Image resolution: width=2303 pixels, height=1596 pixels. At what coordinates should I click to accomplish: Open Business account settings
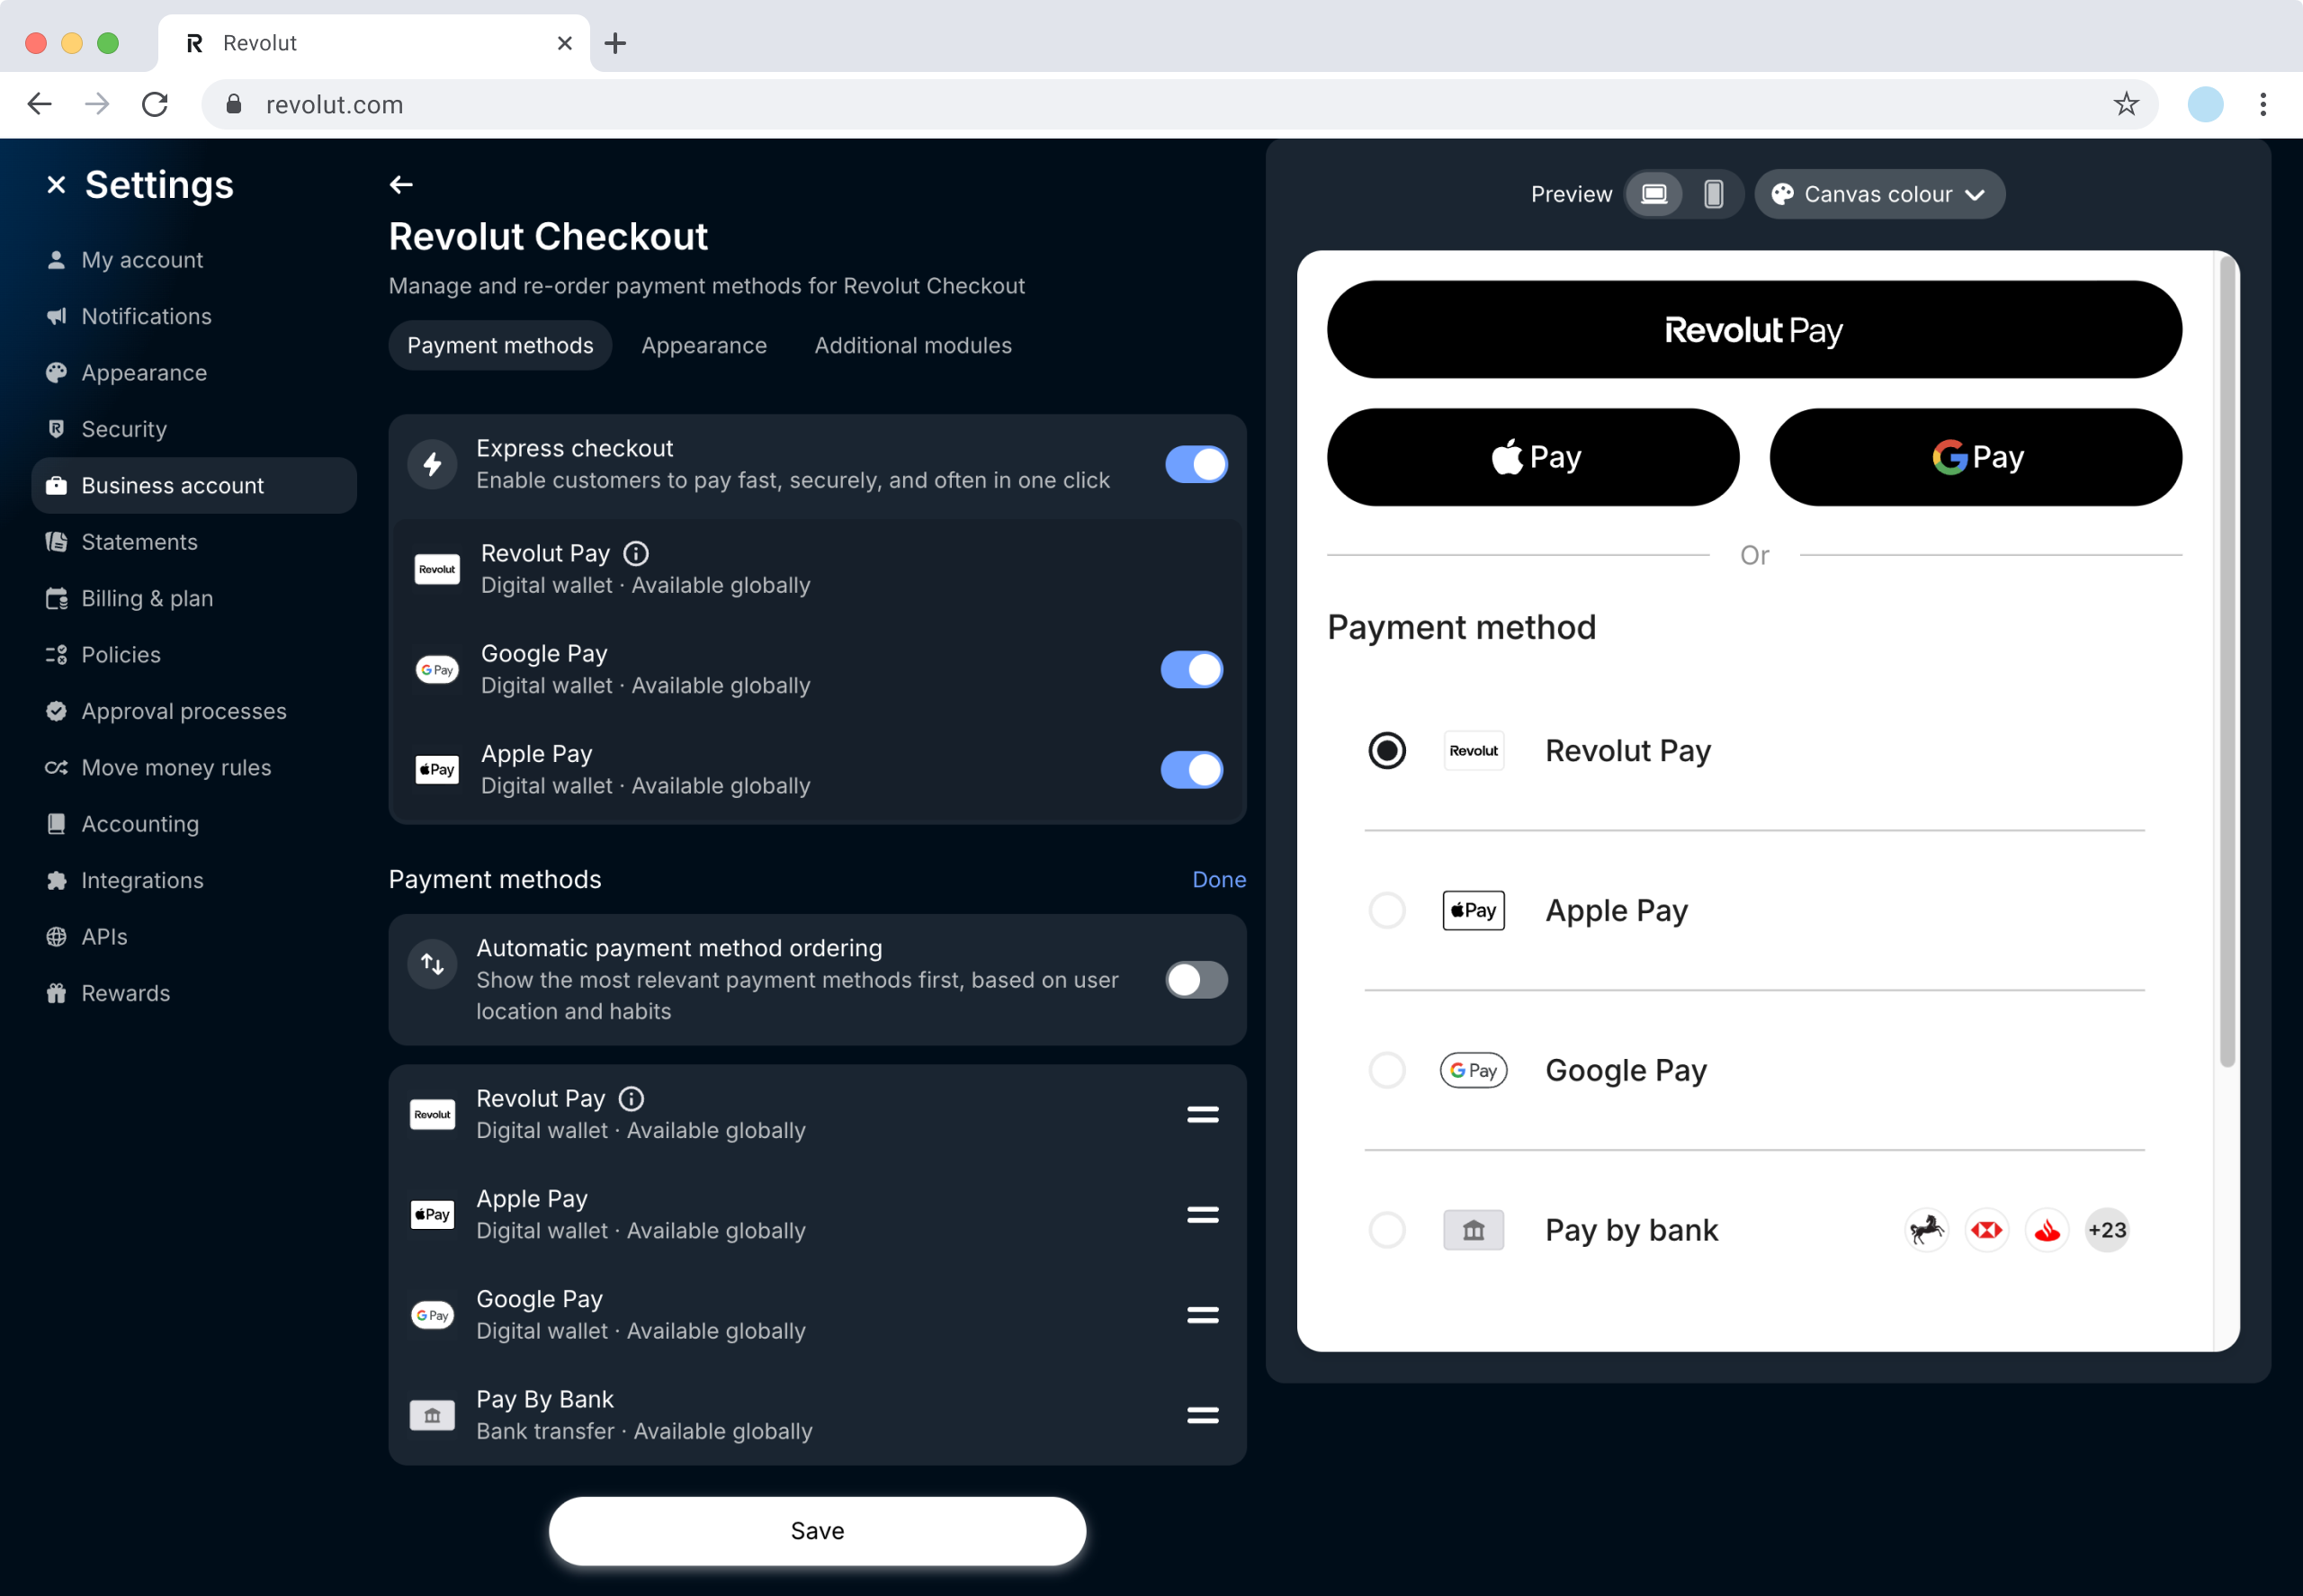tap(194, 485)
